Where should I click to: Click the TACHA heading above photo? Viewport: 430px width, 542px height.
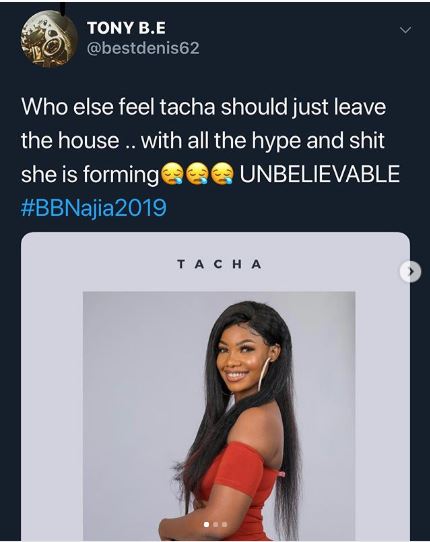pos(219,264)
